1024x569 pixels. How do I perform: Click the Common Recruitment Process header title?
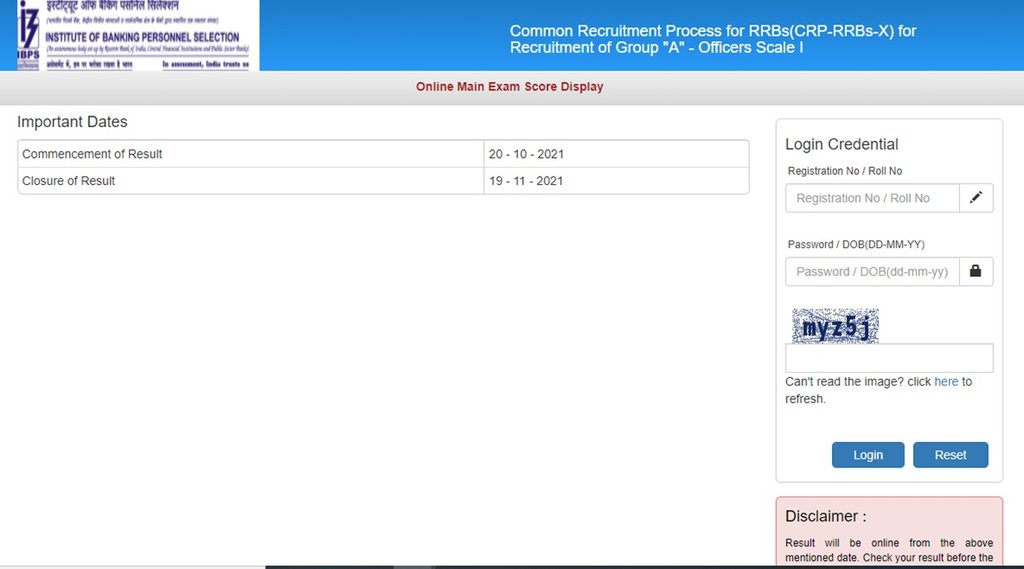[x=712, y=39]
